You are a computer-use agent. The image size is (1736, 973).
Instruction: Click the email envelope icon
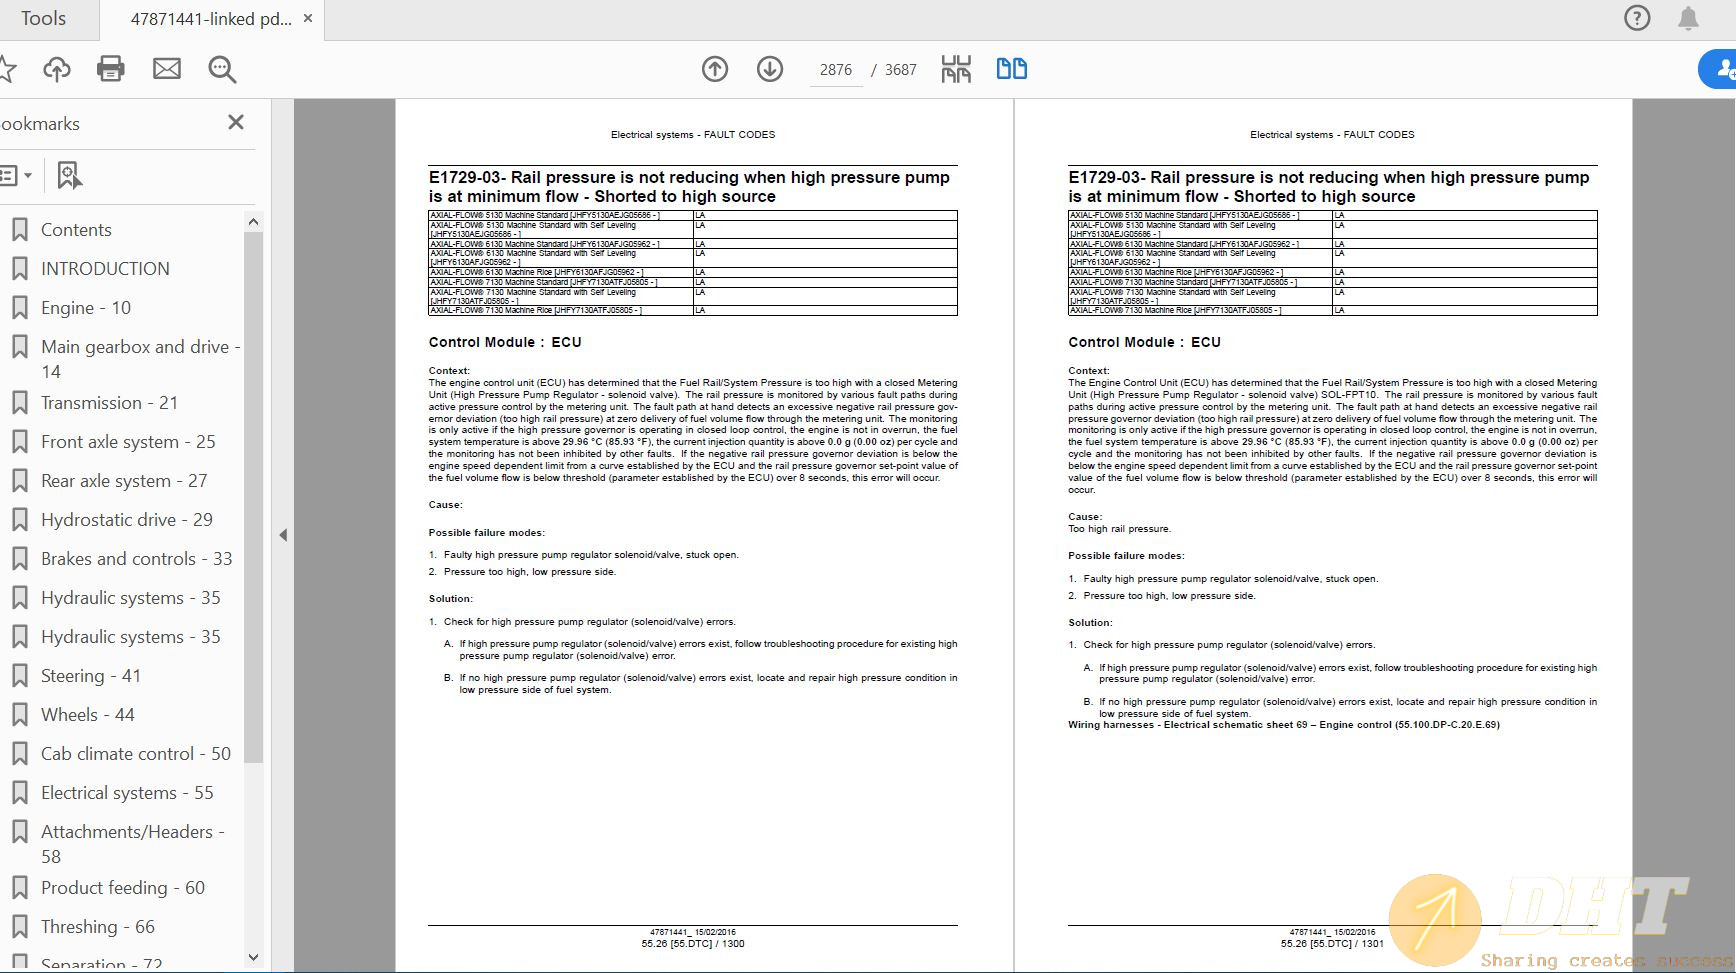point(167,69)
